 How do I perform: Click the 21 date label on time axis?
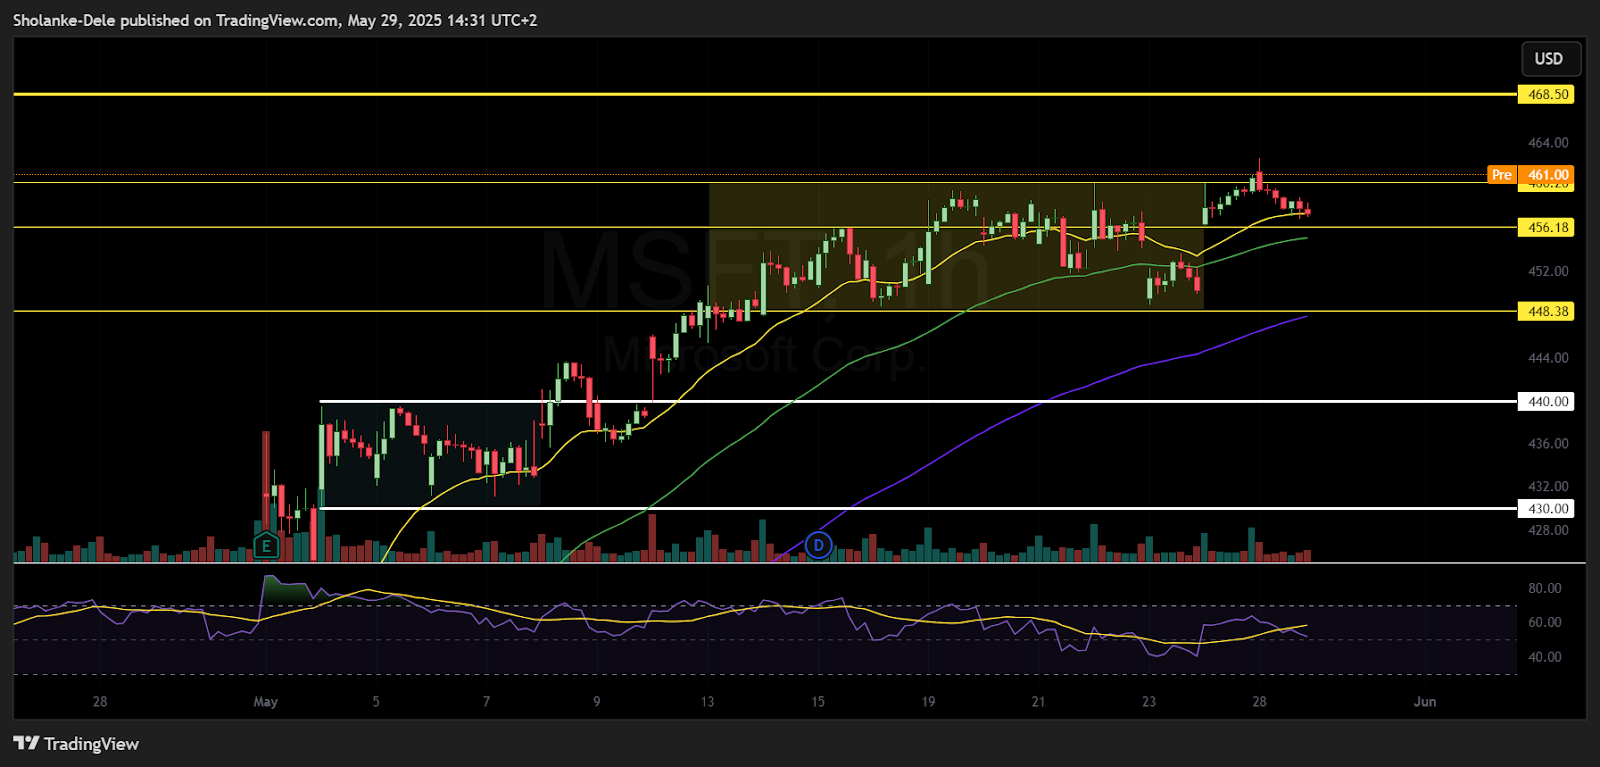point(1038,701)
